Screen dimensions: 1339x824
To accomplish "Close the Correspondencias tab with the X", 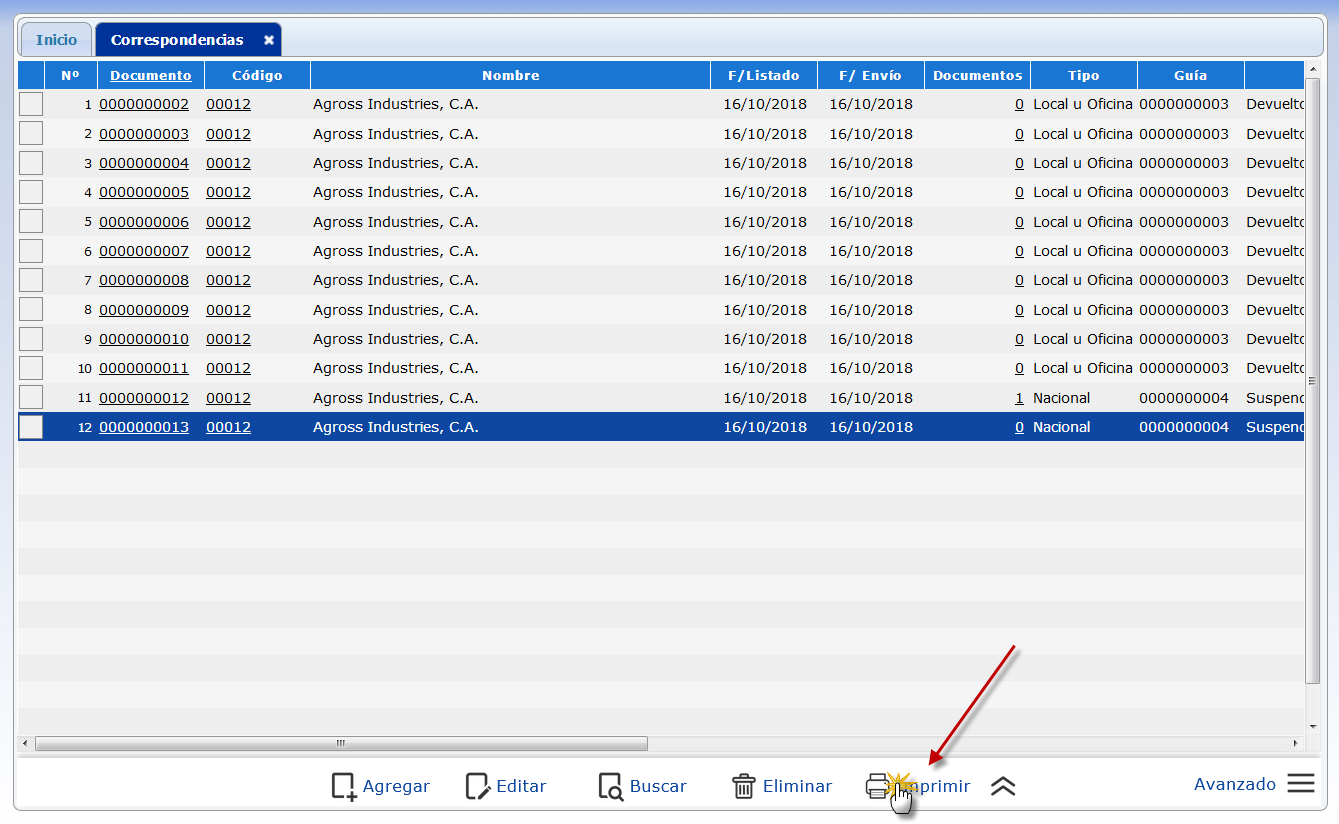I will [269, 40].
